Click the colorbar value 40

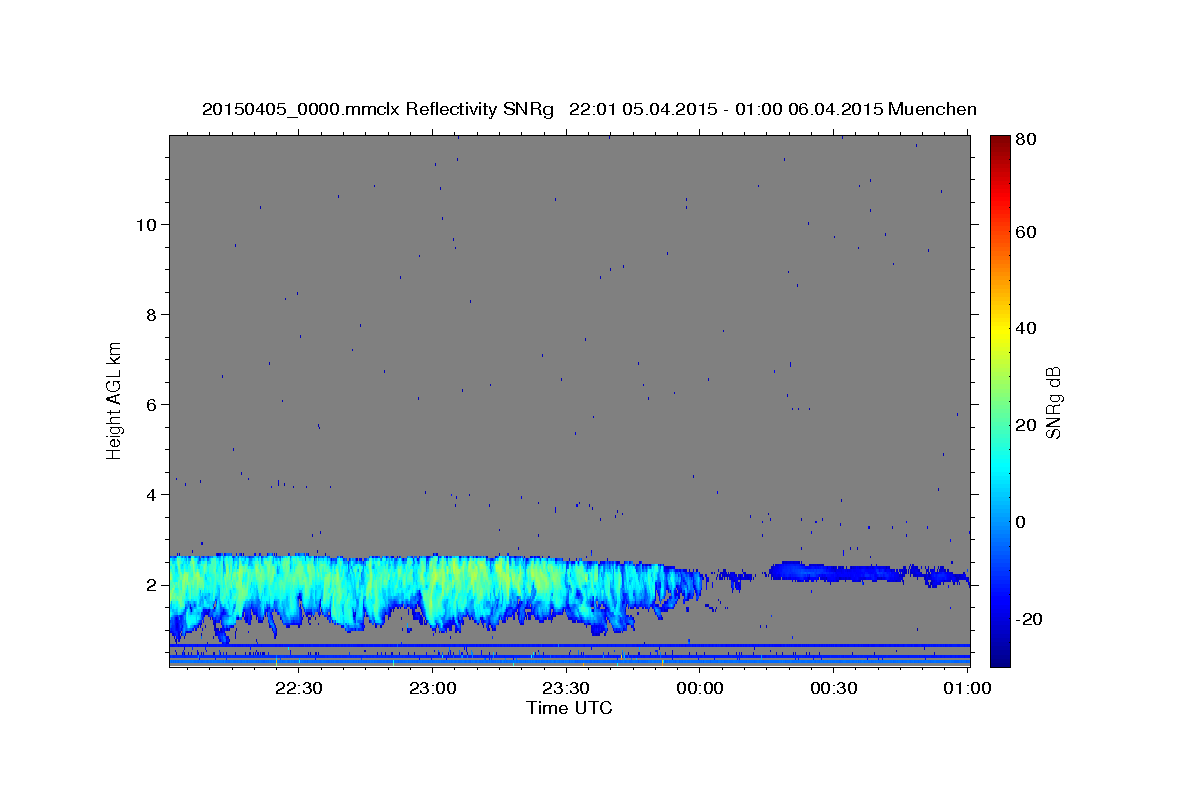(1026, 328)
